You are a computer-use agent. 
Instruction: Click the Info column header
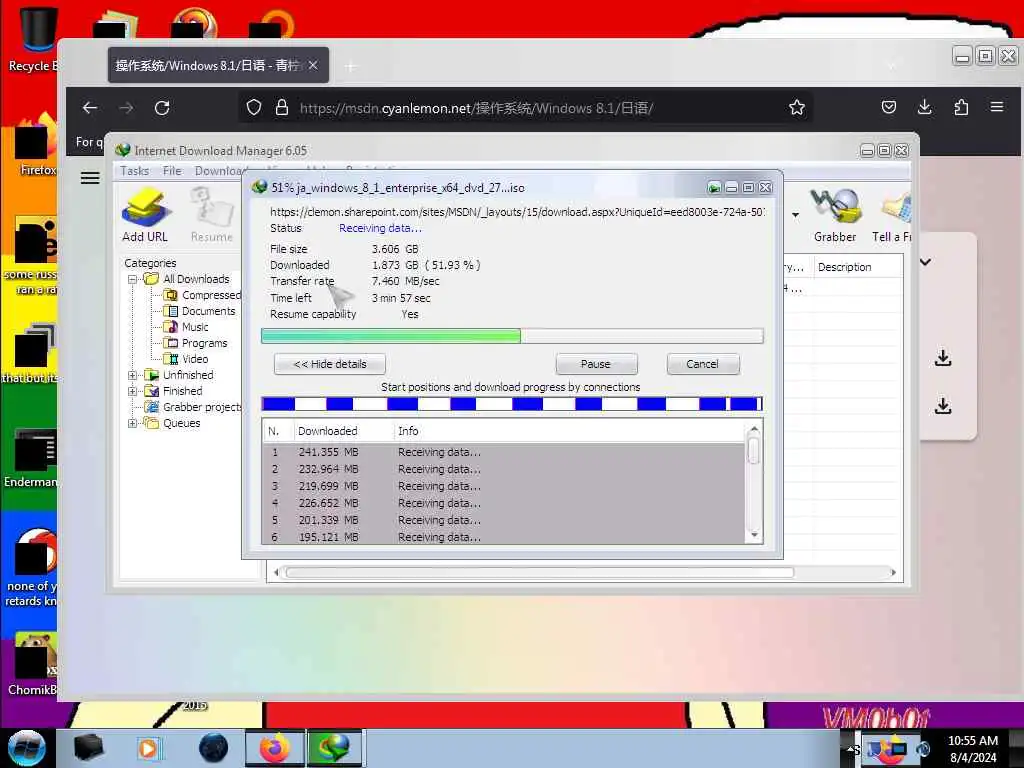[568, 431]
